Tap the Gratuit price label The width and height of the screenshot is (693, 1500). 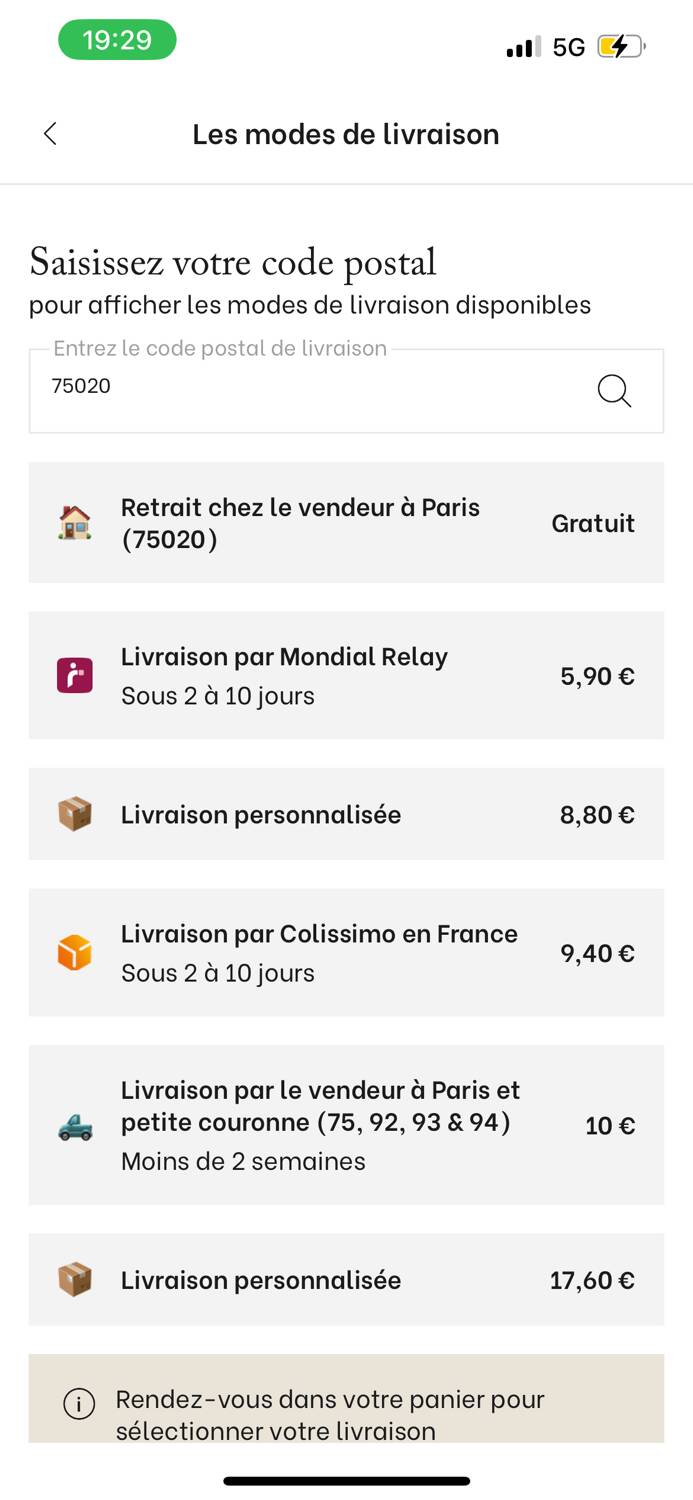tap(593, 523)
